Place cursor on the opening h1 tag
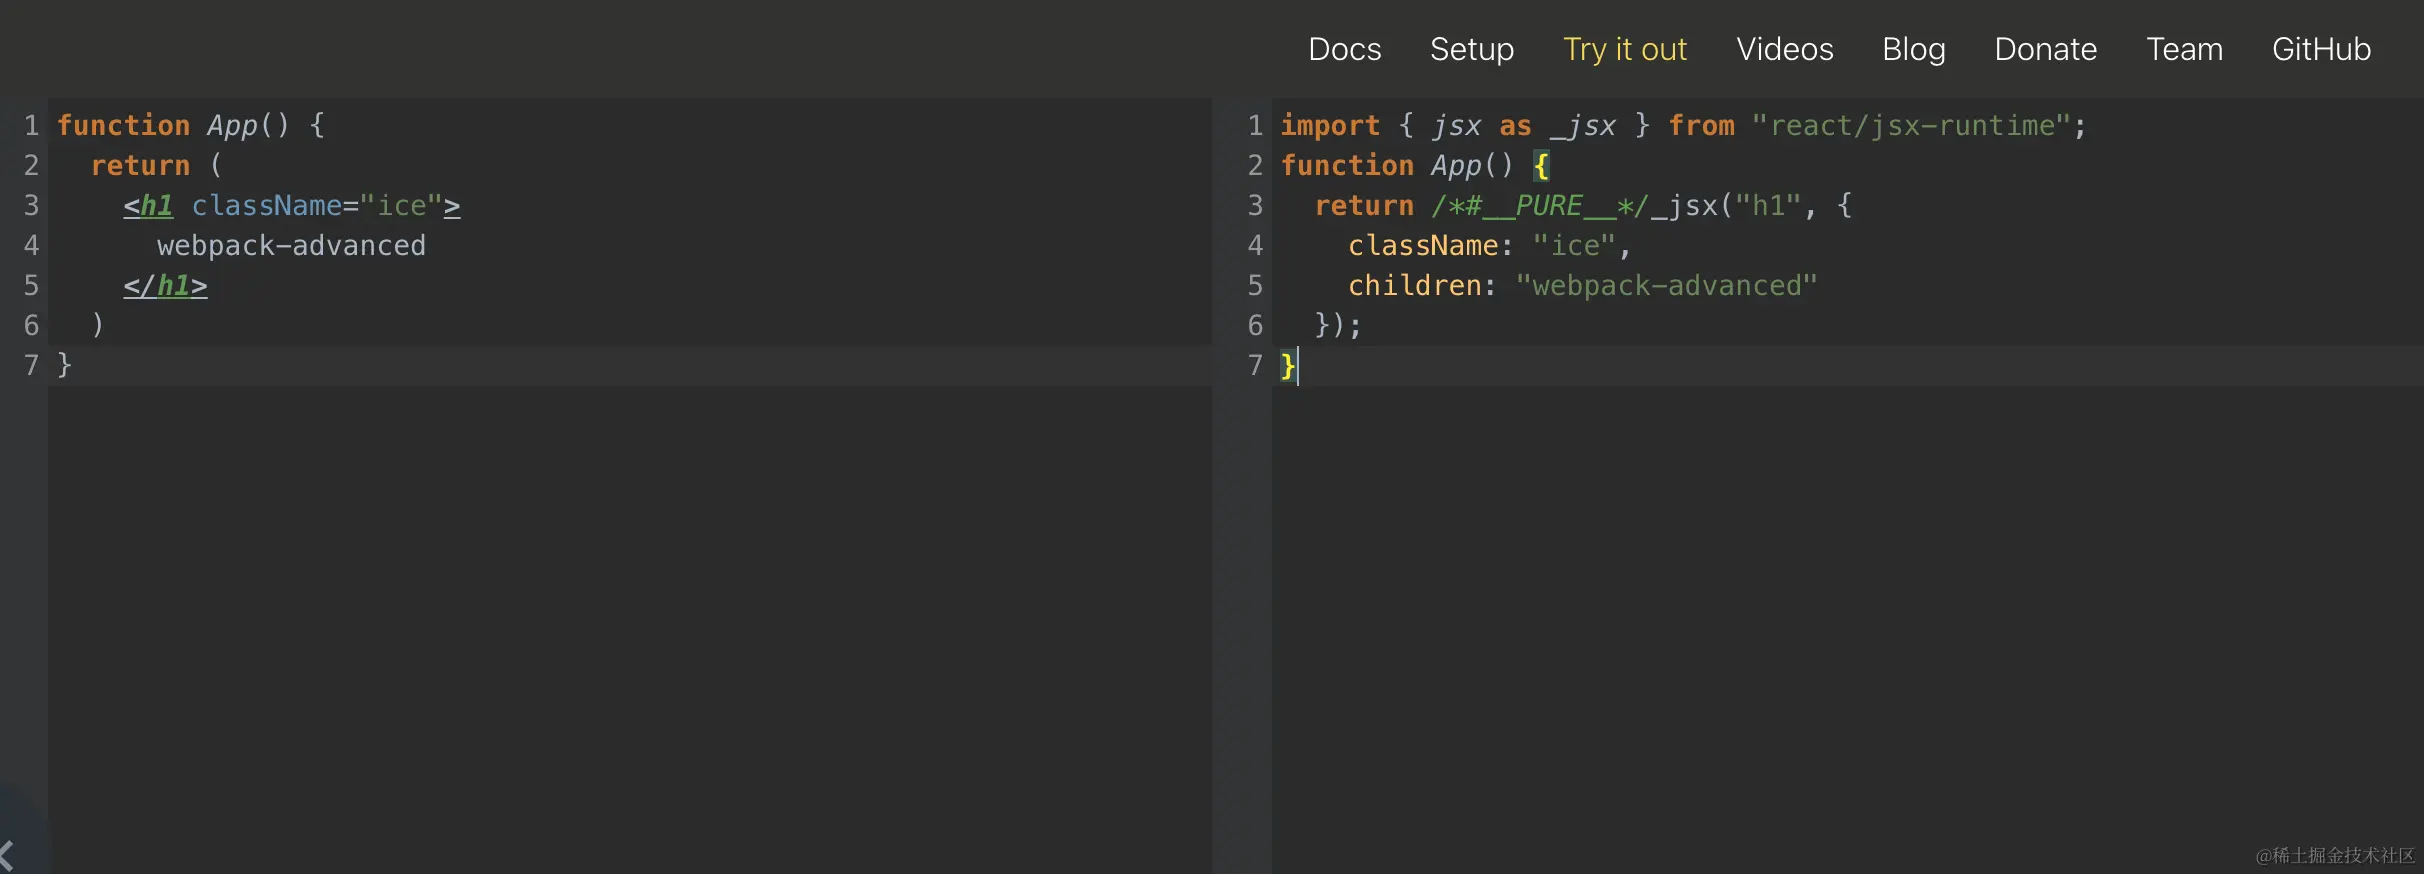 (x=156, y=206)
